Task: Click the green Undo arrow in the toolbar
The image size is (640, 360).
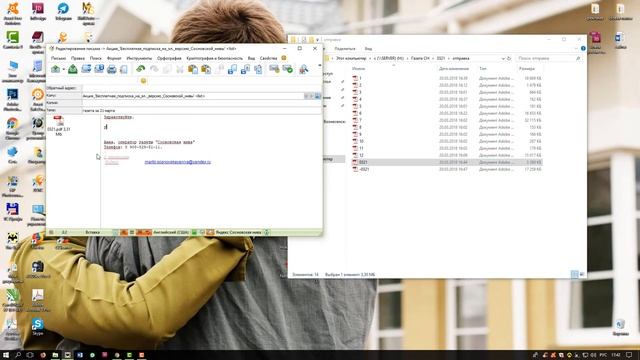Action: (140, 69)
